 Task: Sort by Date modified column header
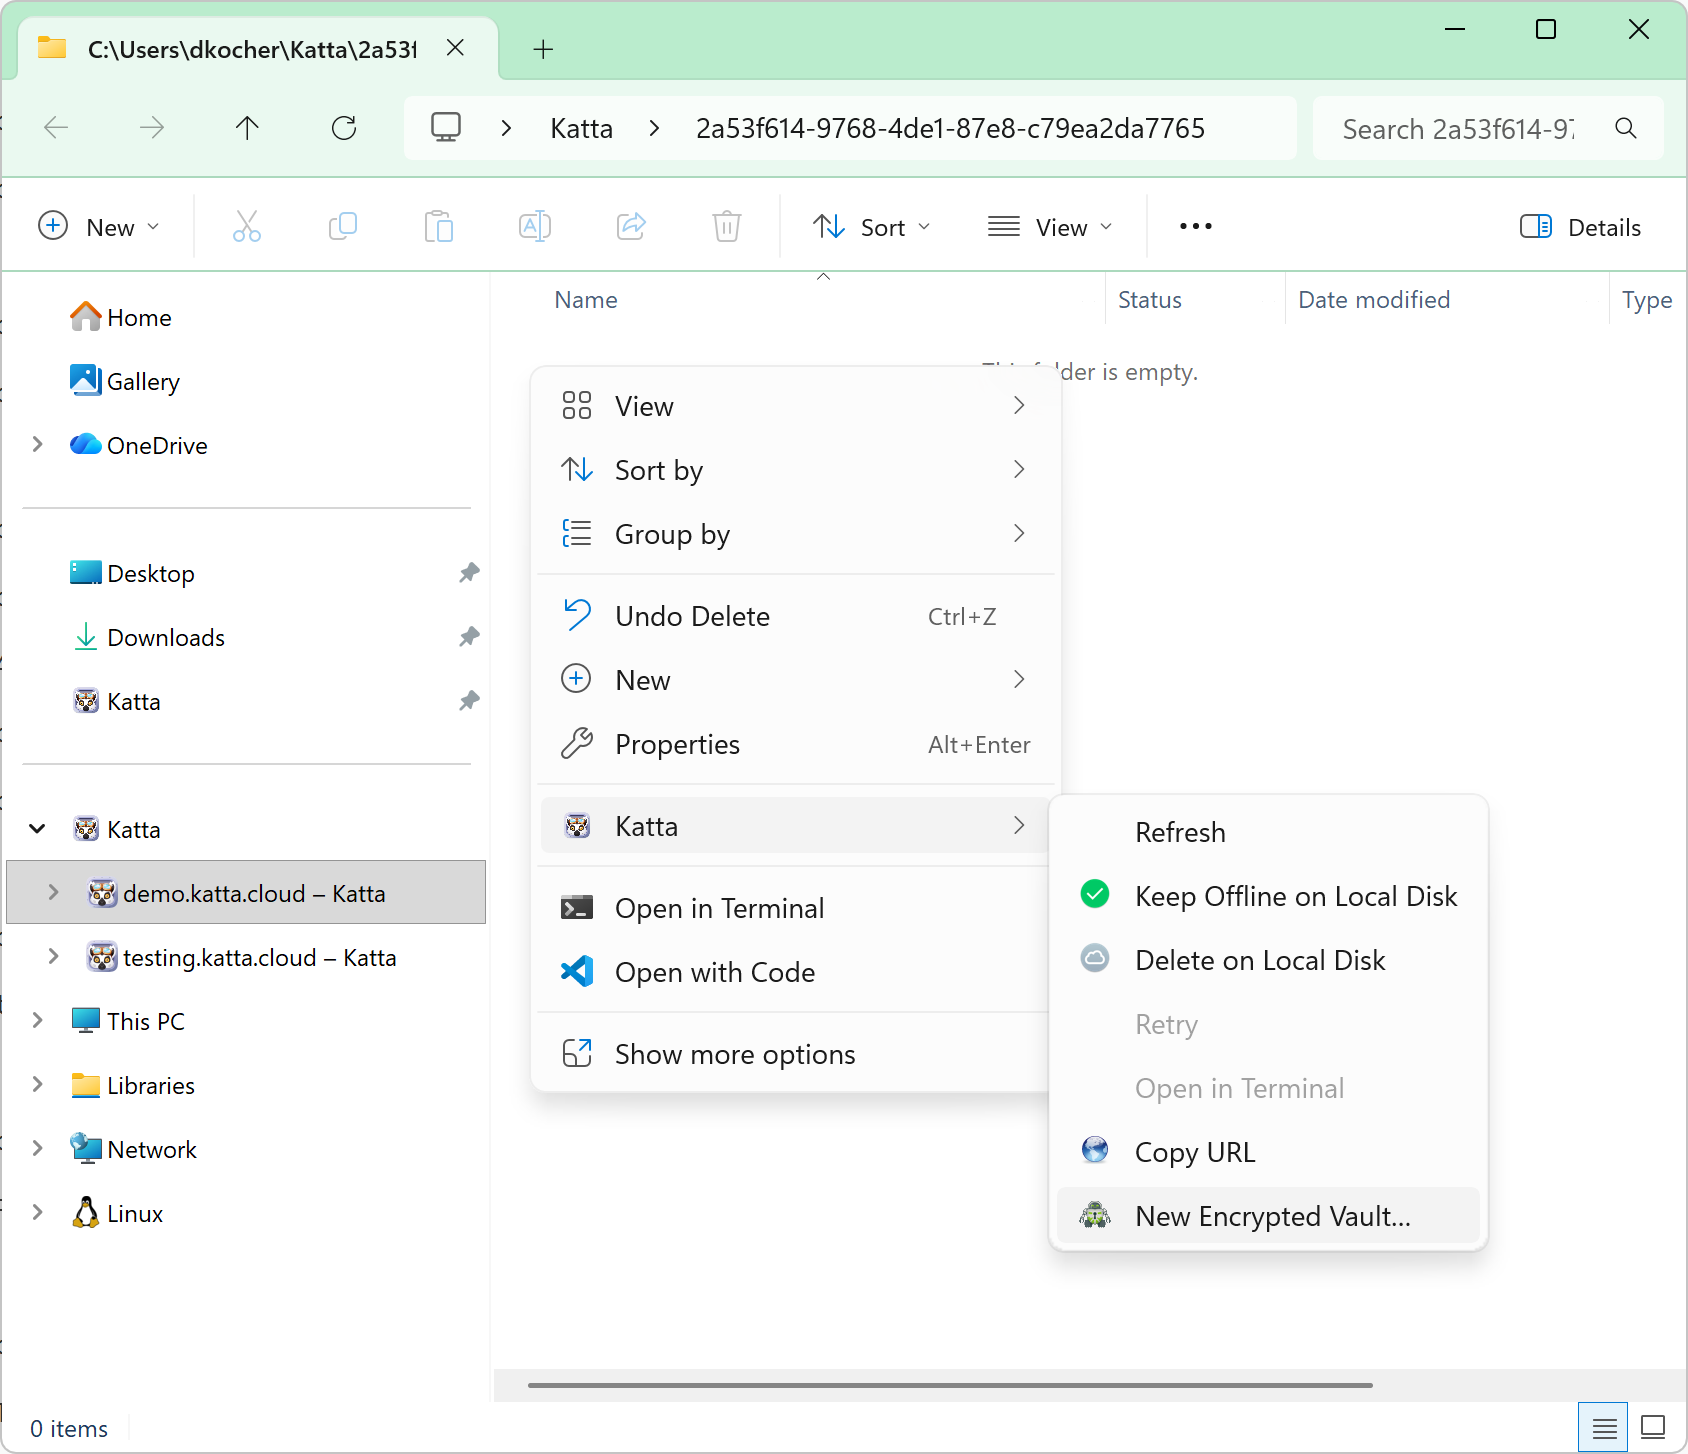click(1373, 299)
